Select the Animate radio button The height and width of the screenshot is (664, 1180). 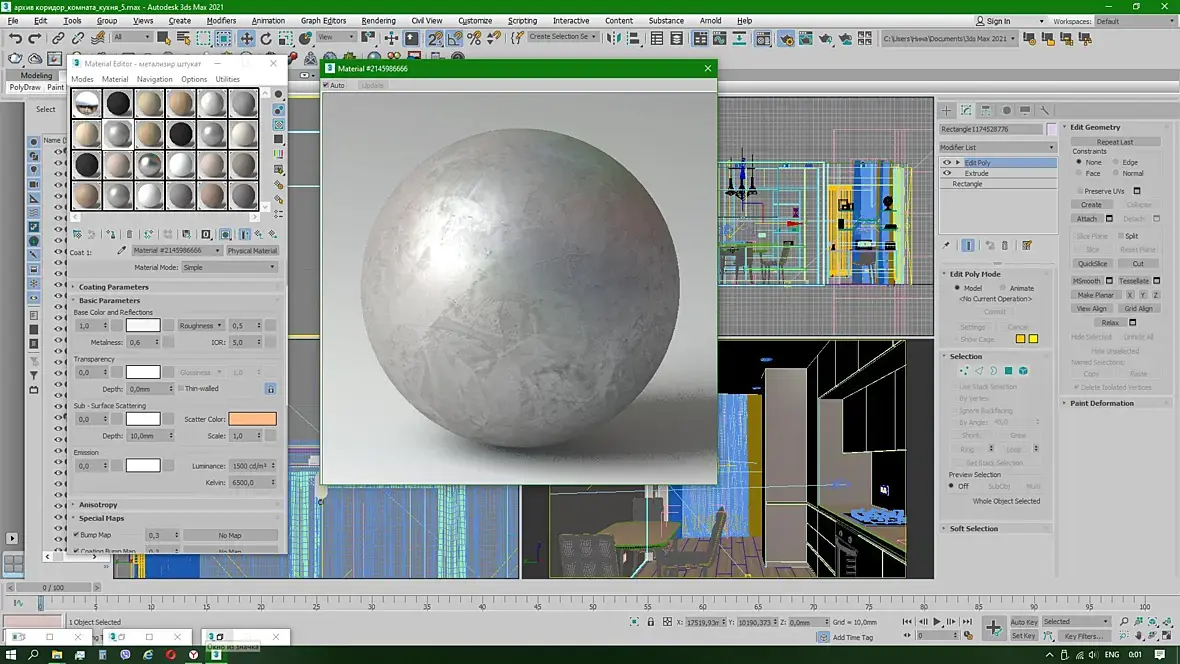click(1002, 288)
